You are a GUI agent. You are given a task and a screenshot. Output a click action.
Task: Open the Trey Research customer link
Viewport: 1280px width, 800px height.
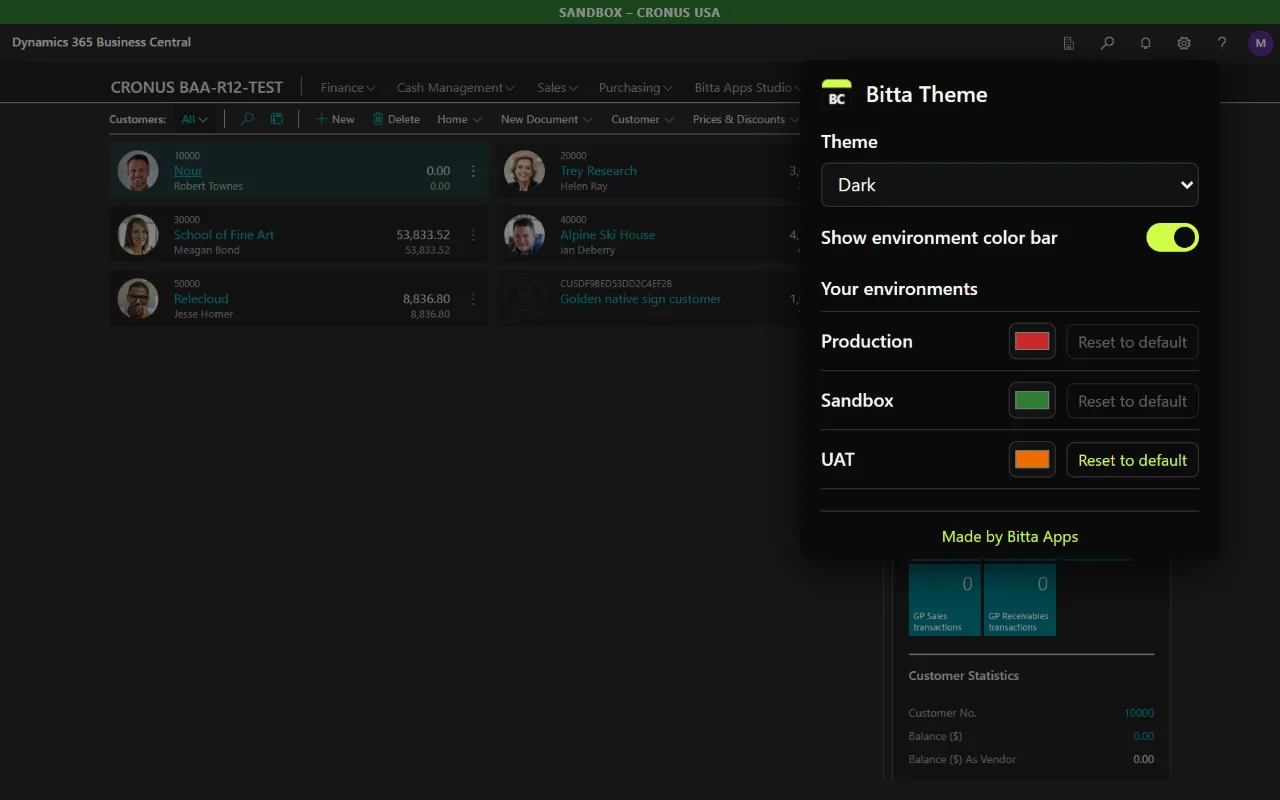pyautogui.click(x=598, y=171)
